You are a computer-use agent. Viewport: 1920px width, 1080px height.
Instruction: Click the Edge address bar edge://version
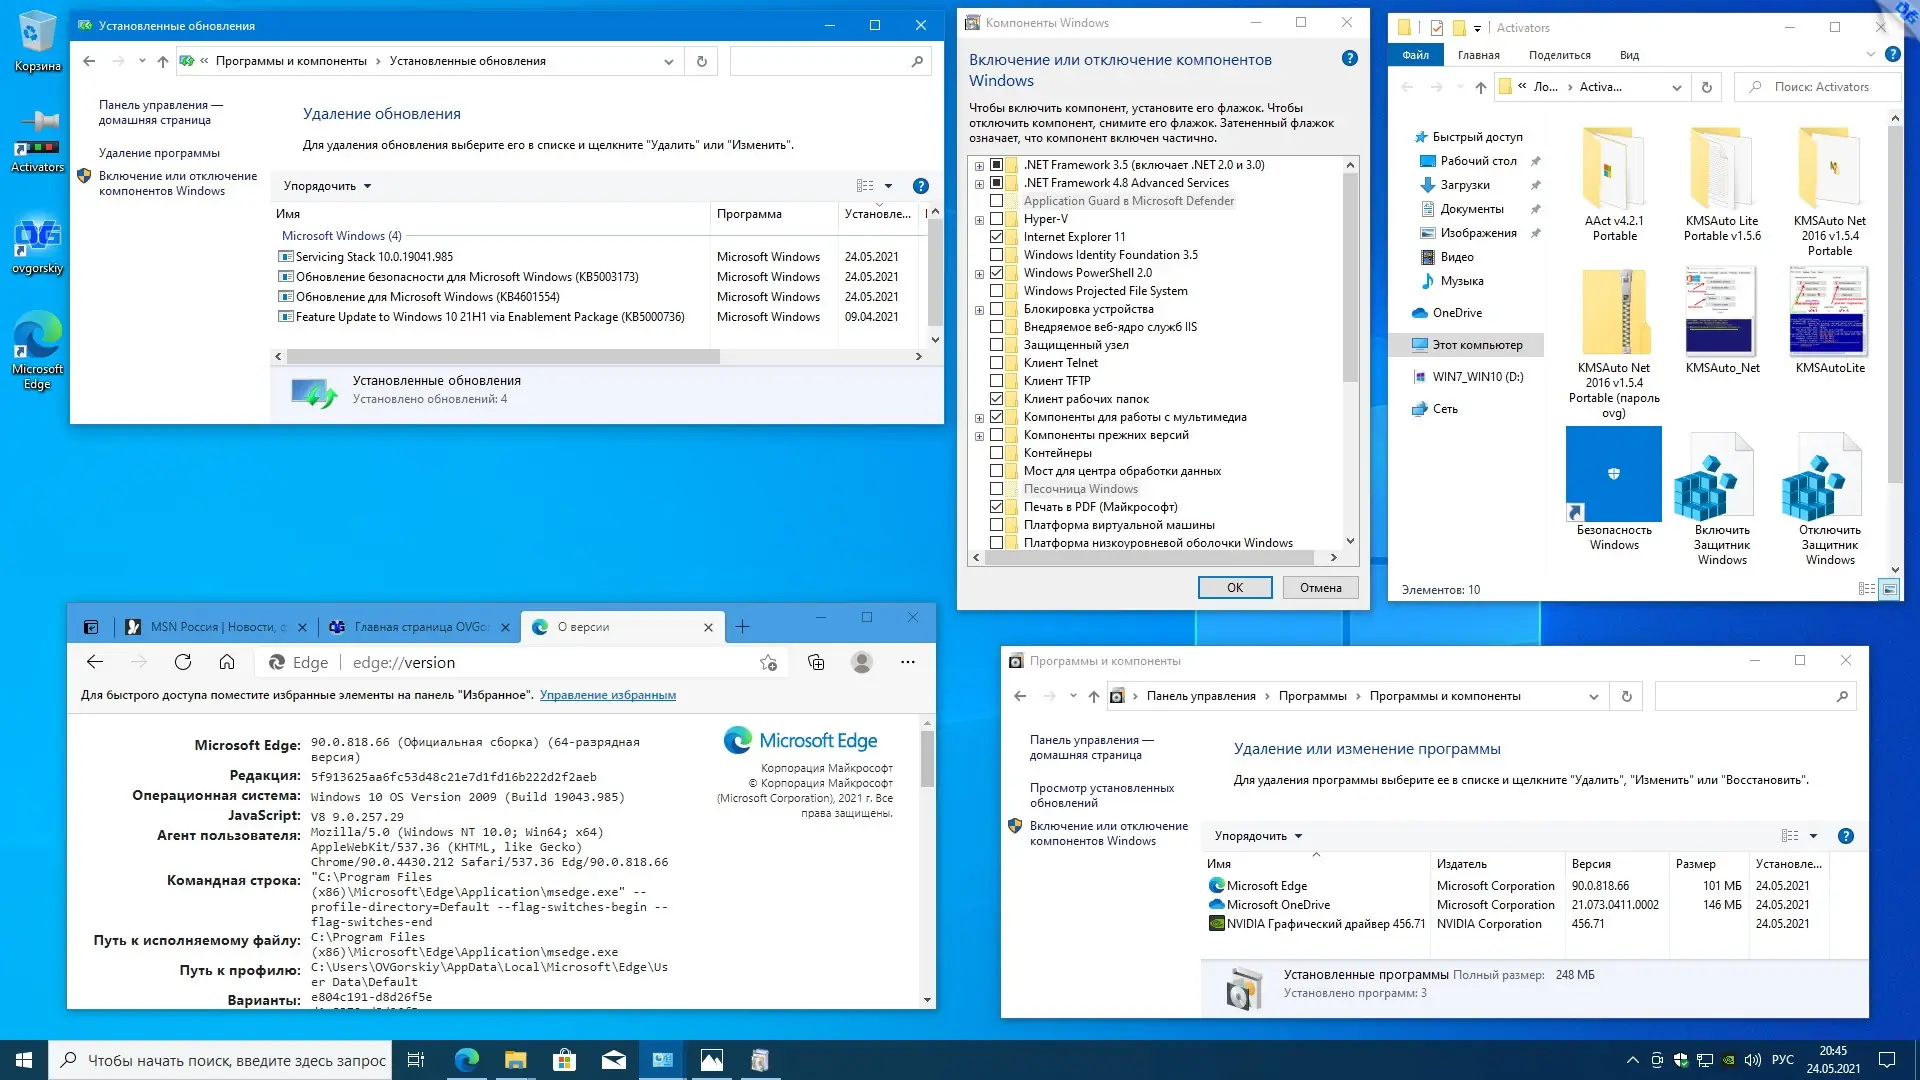(404, 662)
